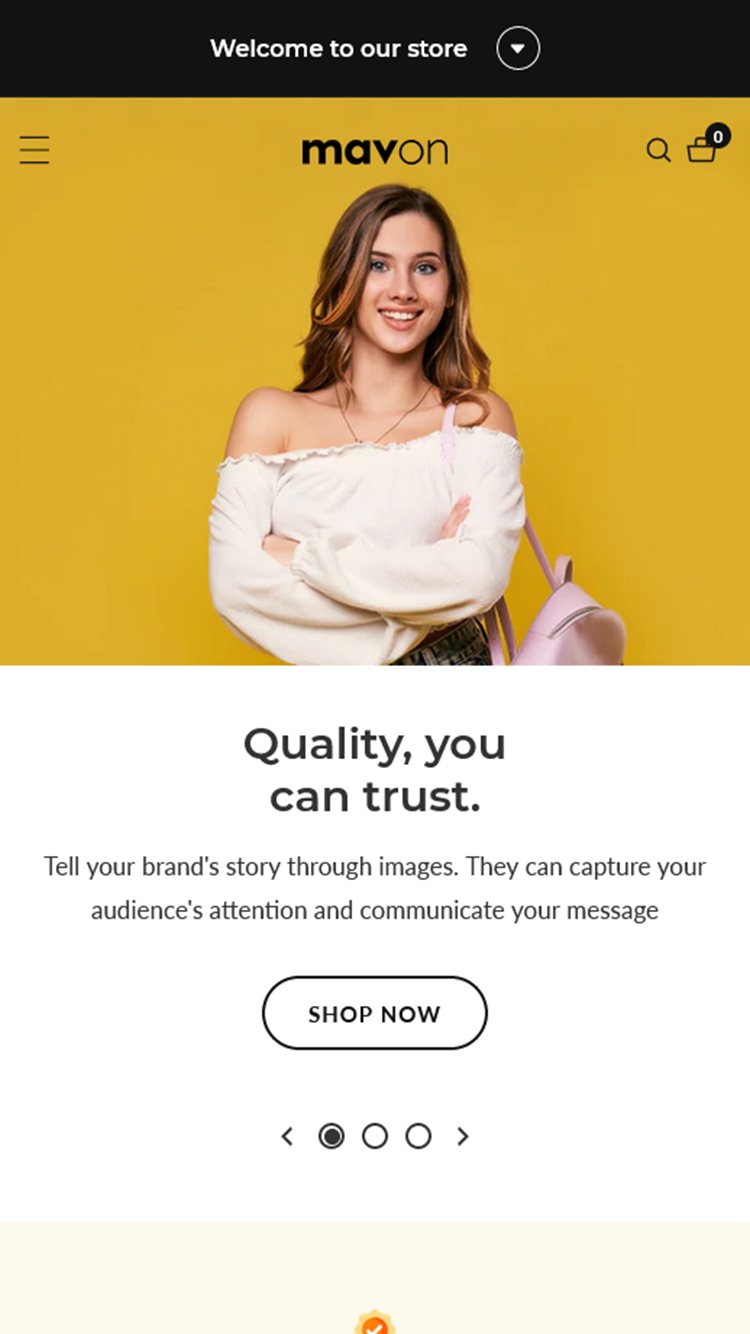Select the third slide indicator dot
This screenshot has width=750, height=1334.
(x=418, y=1136)
